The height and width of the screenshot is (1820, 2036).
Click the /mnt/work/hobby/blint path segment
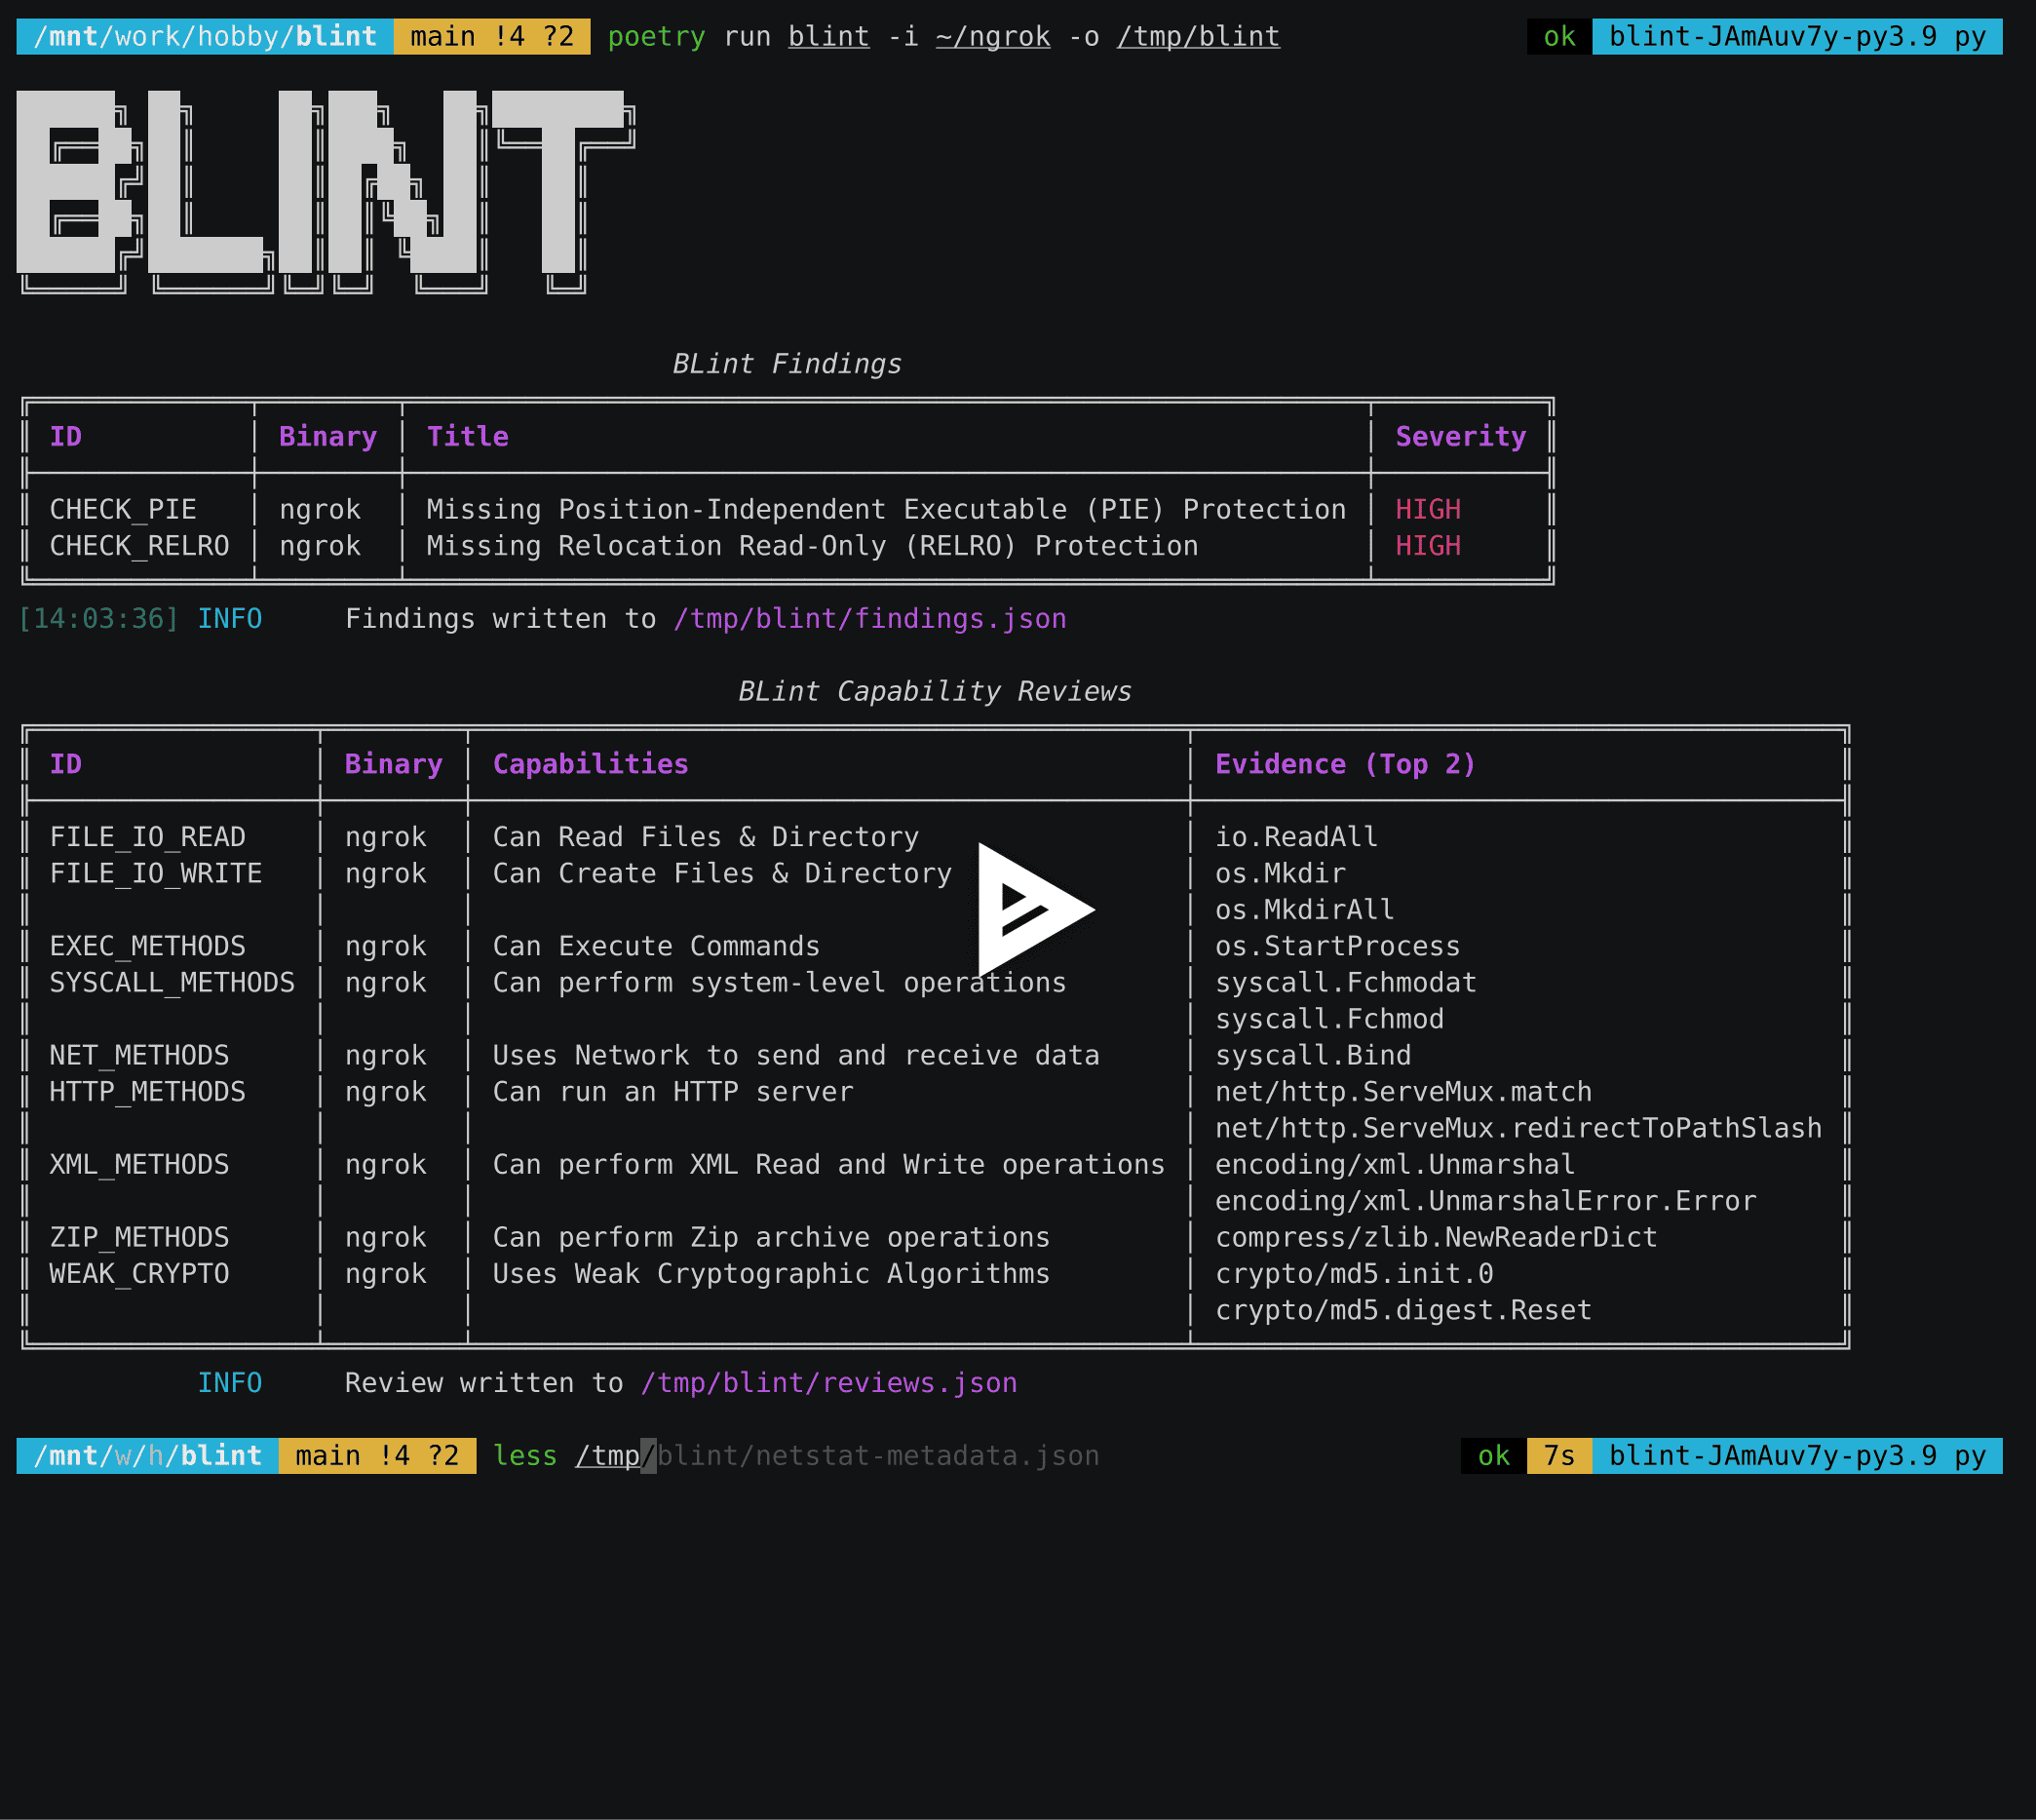pos(200,36)
